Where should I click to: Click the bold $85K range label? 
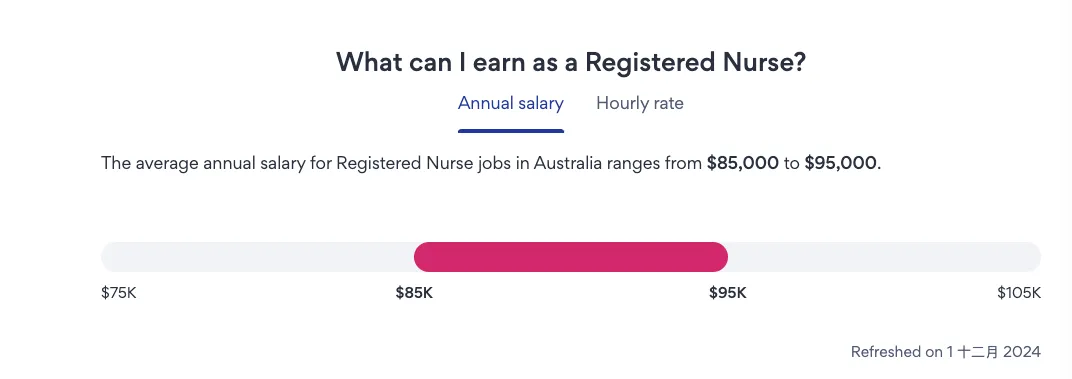[414, 293]
